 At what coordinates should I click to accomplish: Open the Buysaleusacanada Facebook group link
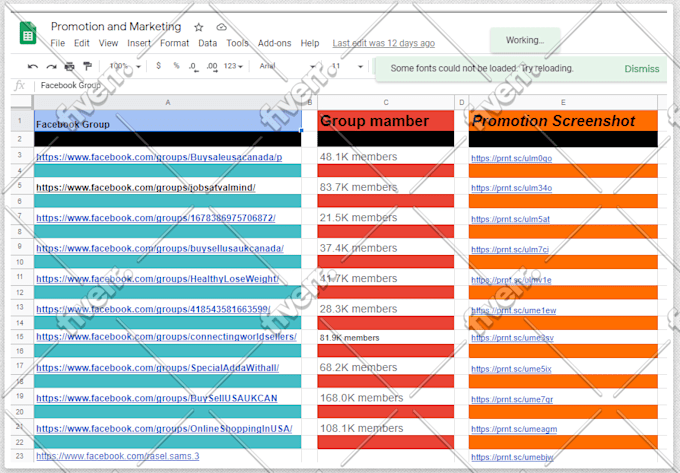click(x=159, y=157)
